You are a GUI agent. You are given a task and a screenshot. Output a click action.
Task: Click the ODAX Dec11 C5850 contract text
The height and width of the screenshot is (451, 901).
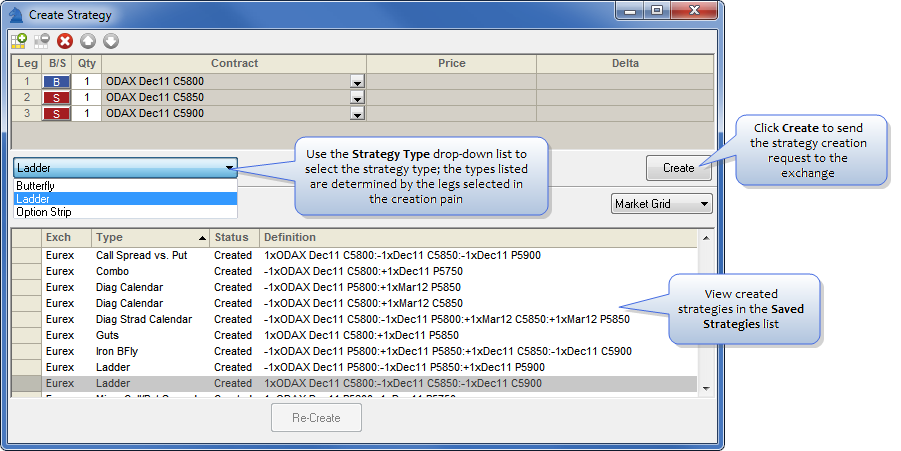[155, 98]
